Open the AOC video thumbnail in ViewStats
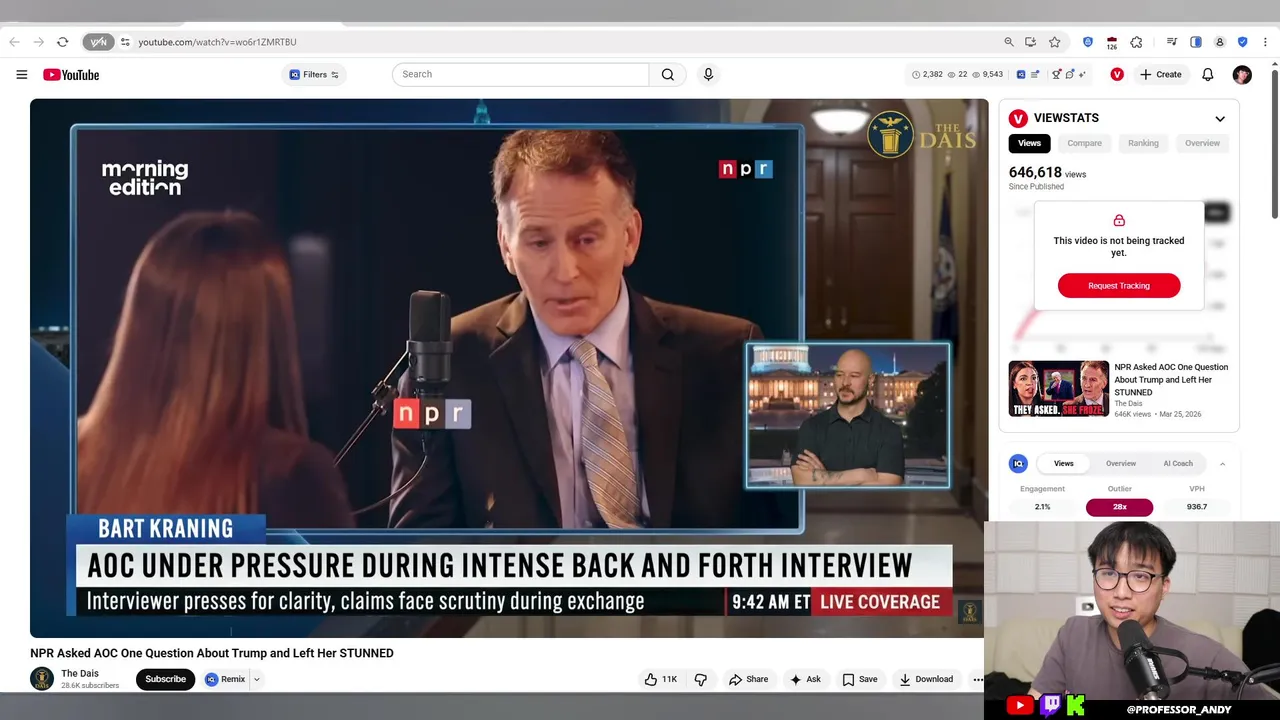 tap(1058, 389)
